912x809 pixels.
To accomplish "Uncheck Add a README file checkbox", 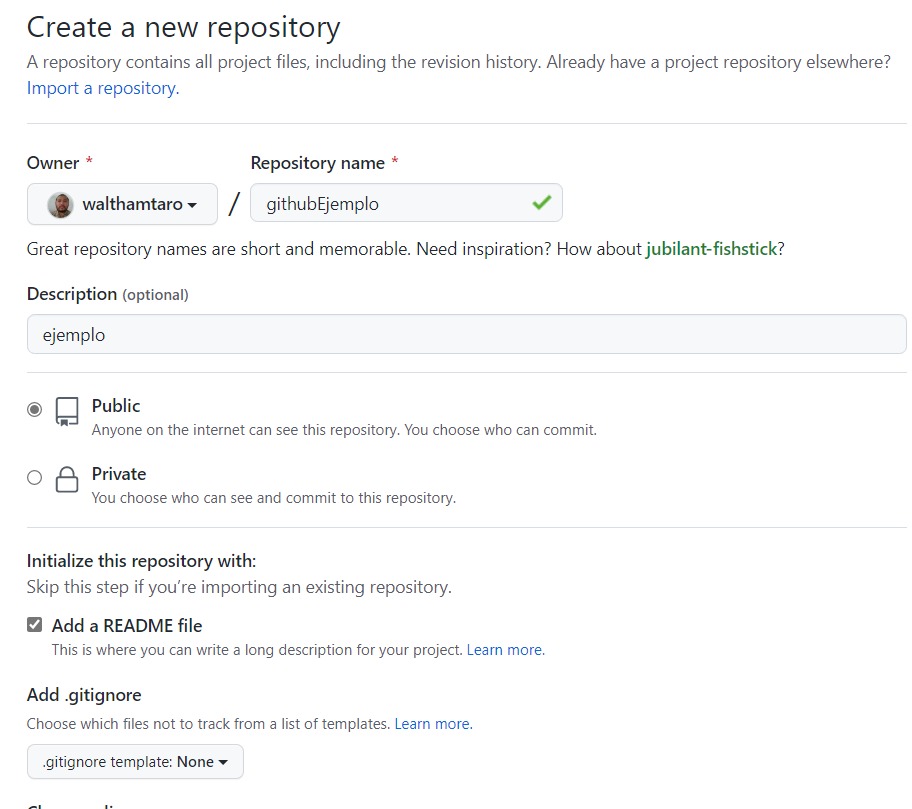I will pyautogui.click(x=35, y=625).
